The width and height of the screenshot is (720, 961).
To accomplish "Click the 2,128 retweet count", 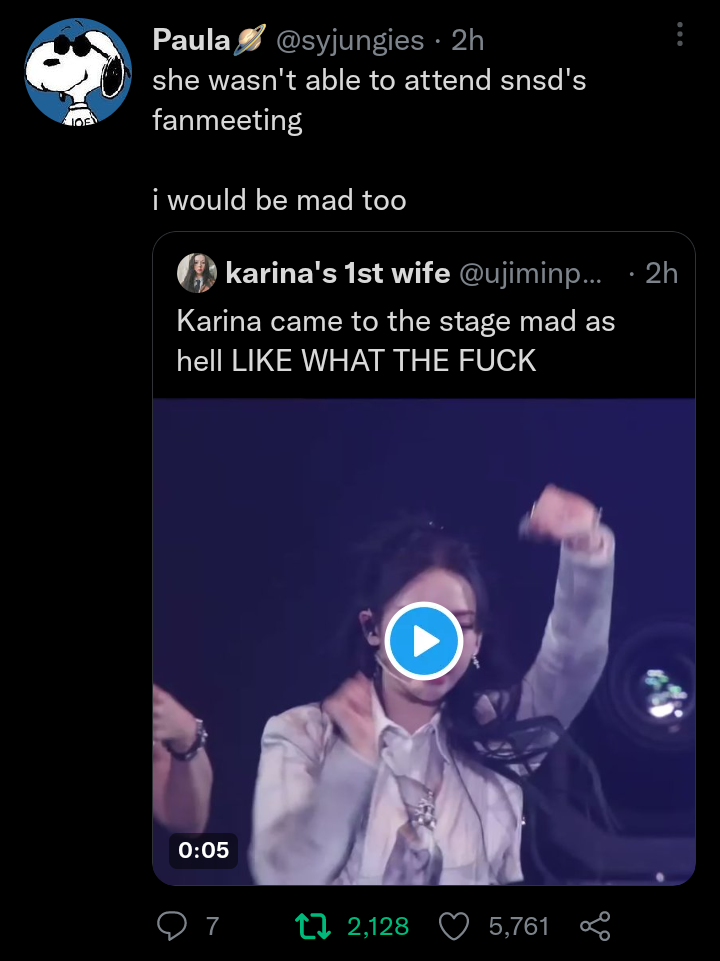I will tap(378, 926).
